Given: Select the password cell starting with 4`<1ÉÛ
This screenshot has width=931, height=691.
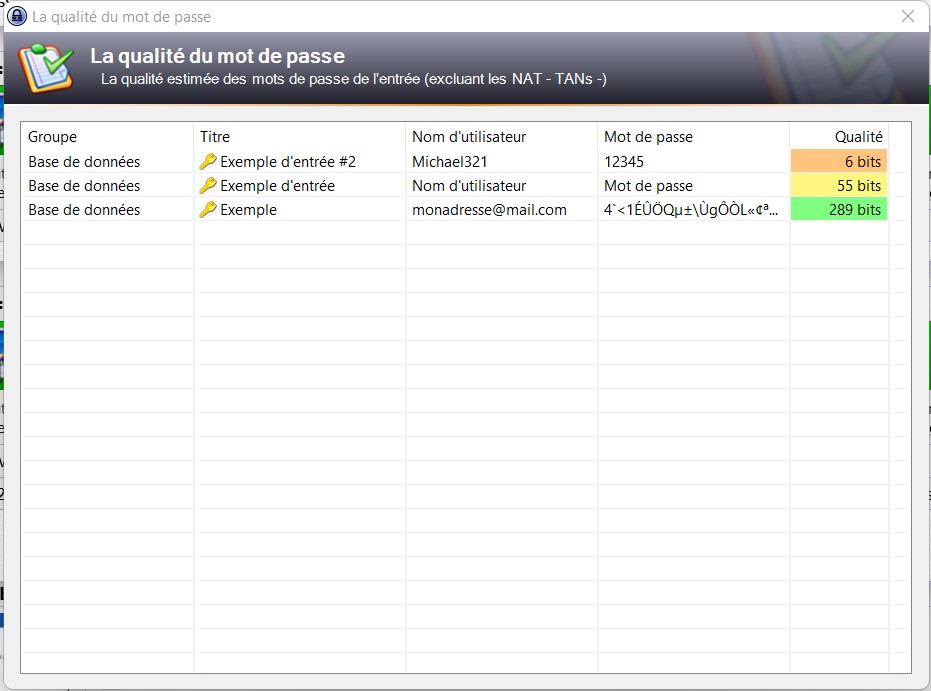Looking at the screenshot, I should coord(691,209).
